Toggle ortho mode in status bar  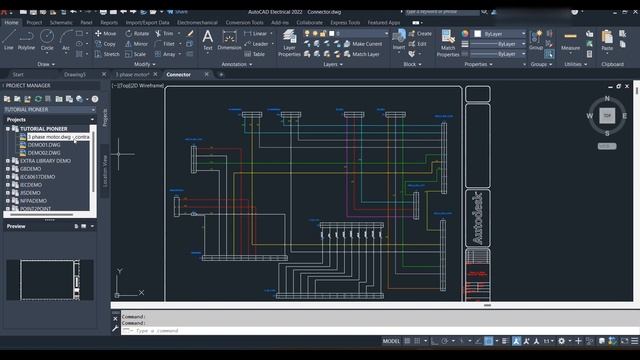tap(435, 341)
